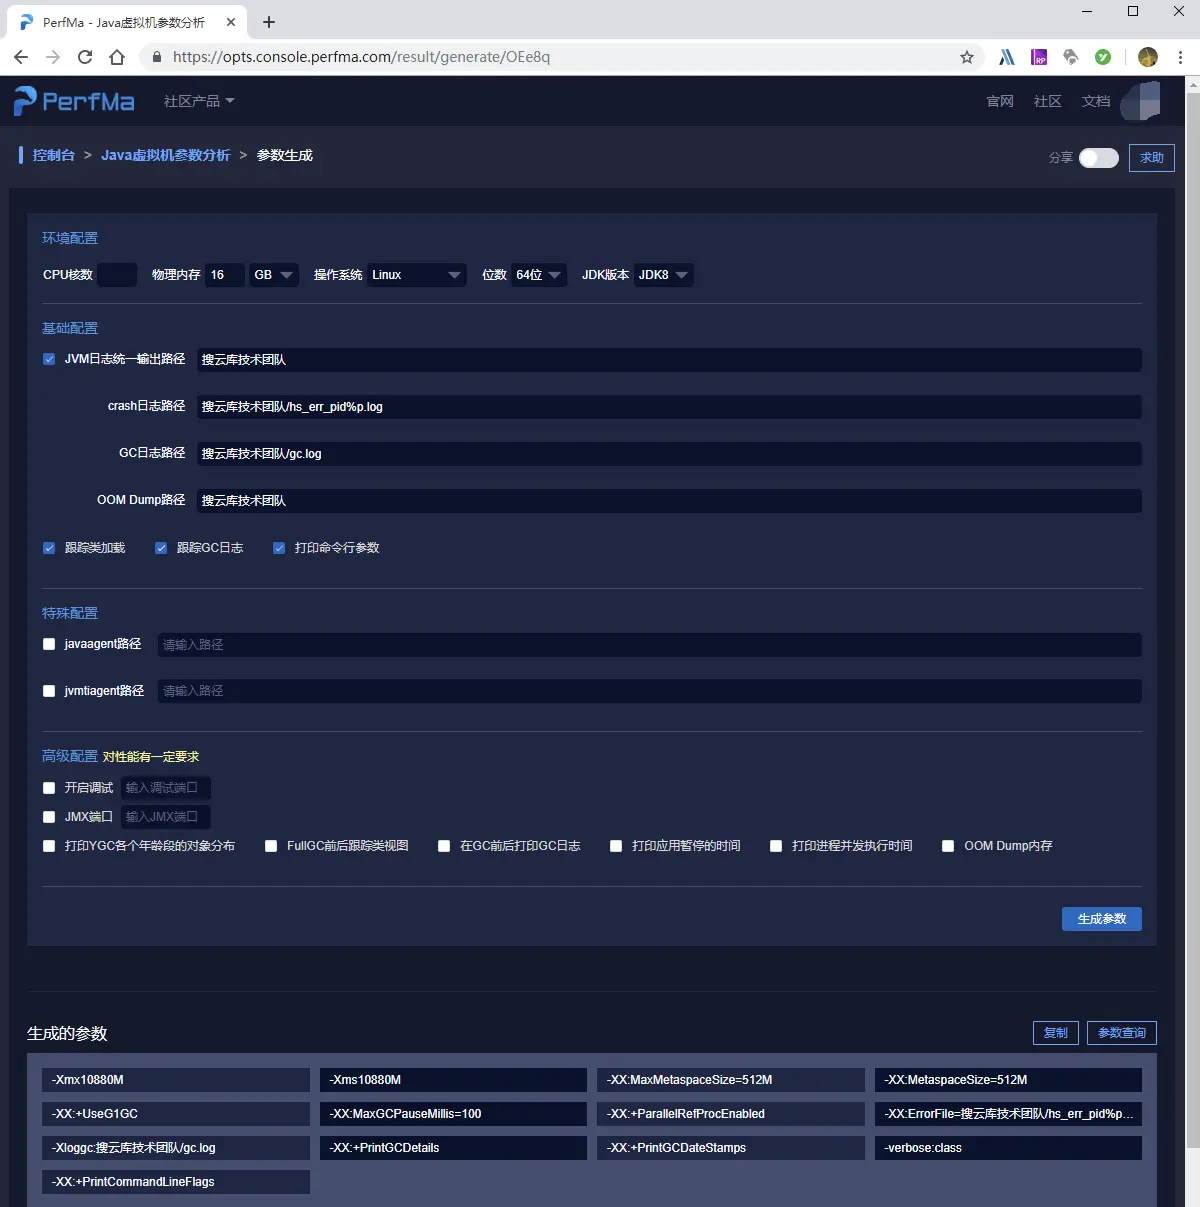
Task: Click the browser address bar URL
Action: [x=361, y=57]
